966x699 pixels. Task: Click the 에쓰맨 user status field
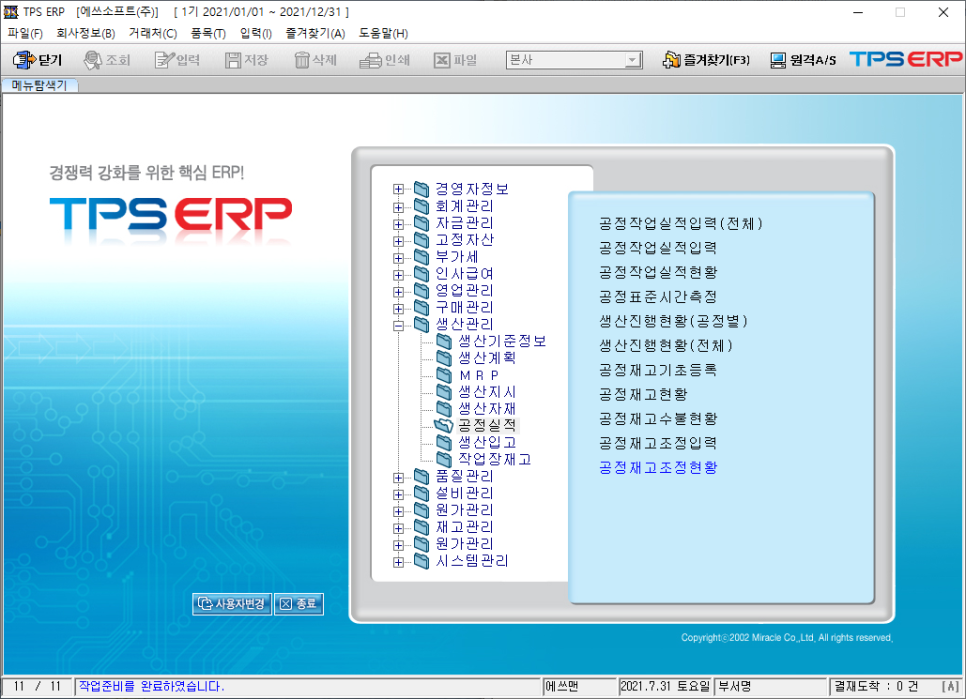click(580, 686)
